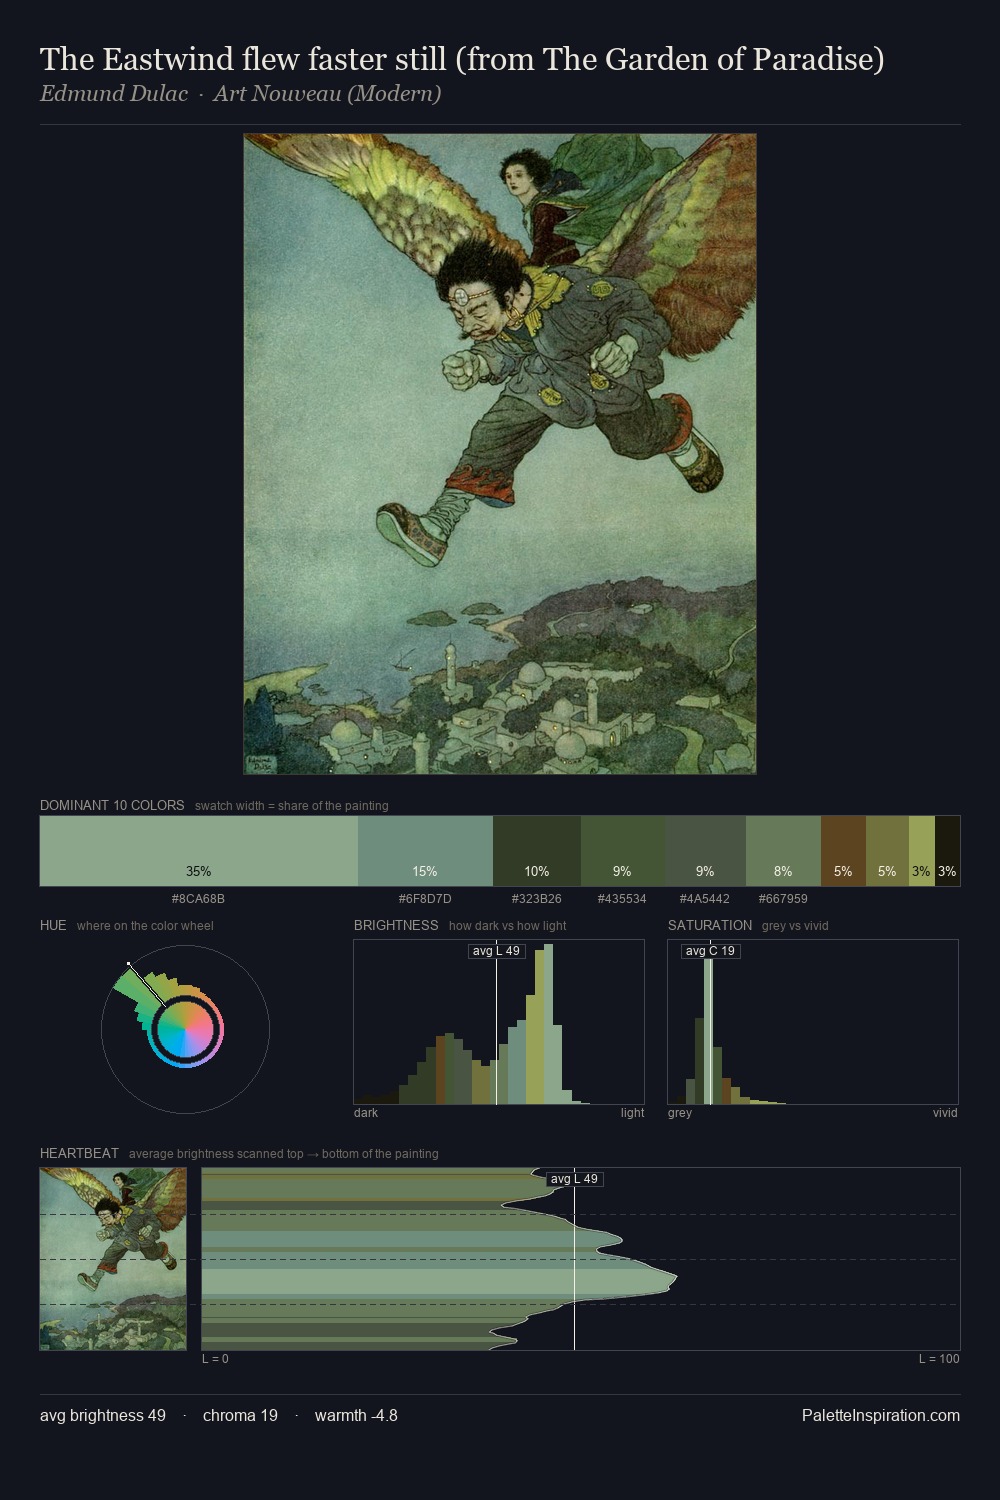Click the 'SATURATION' section heading

point(710,925)
